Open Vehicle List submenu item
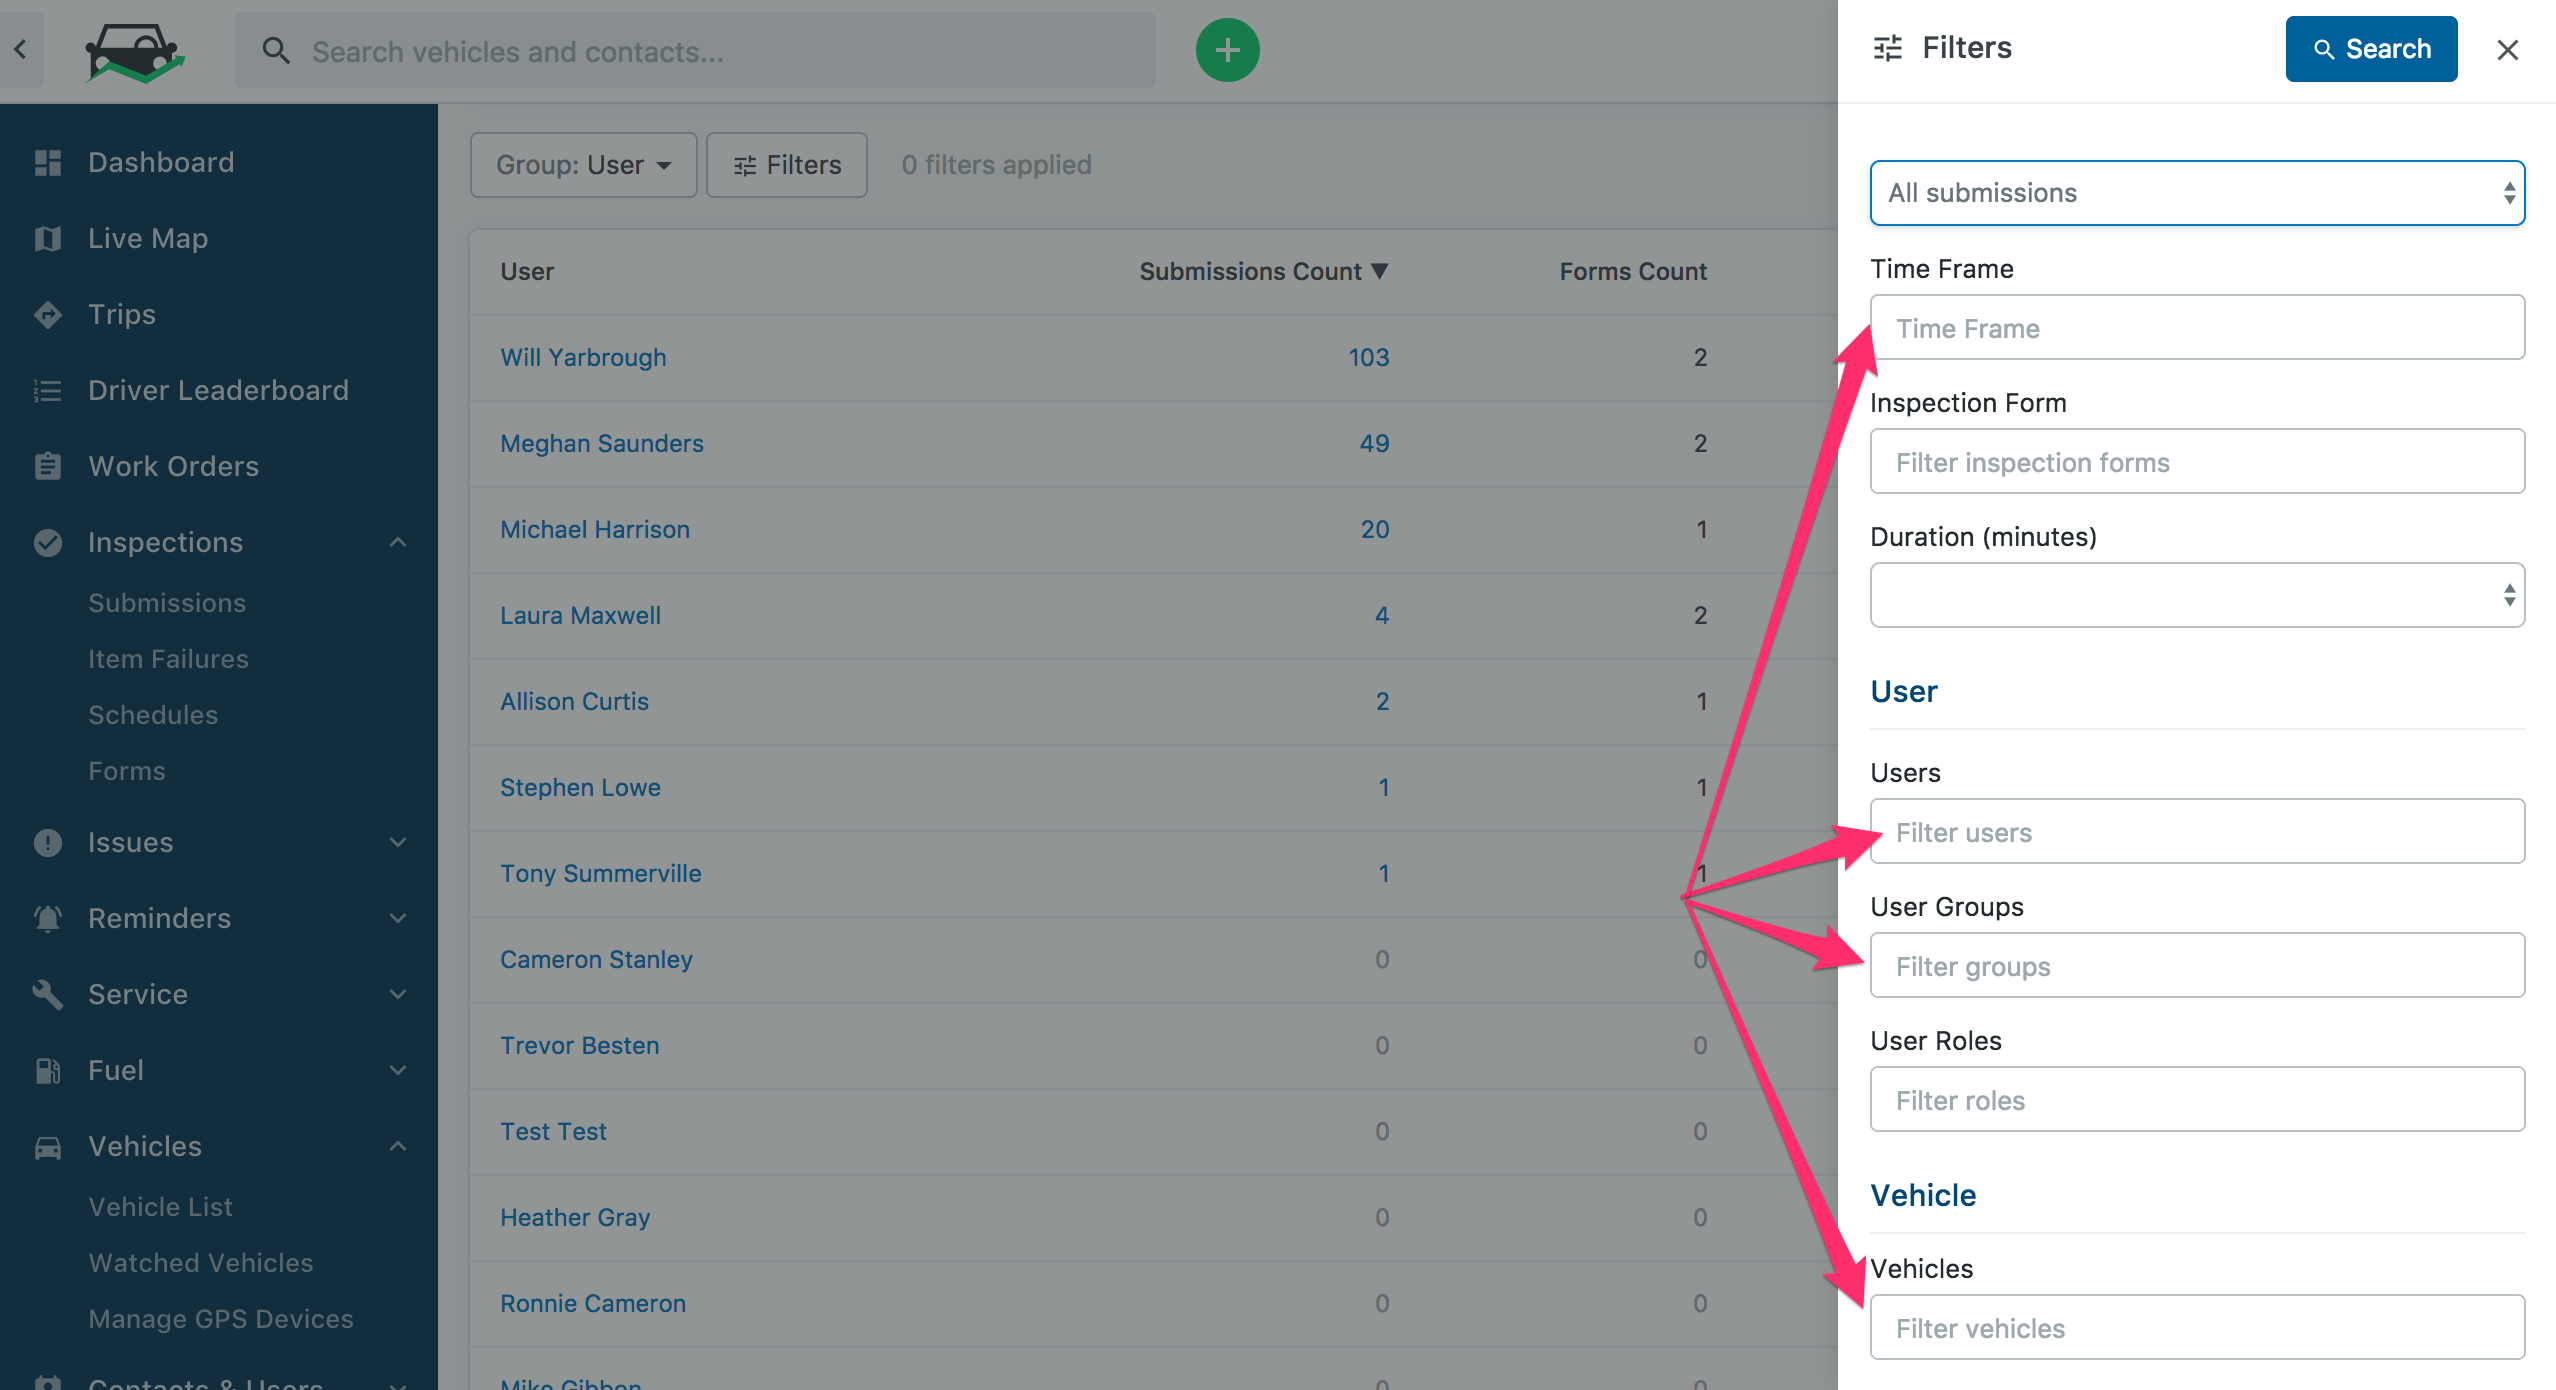 [160, 1207]
